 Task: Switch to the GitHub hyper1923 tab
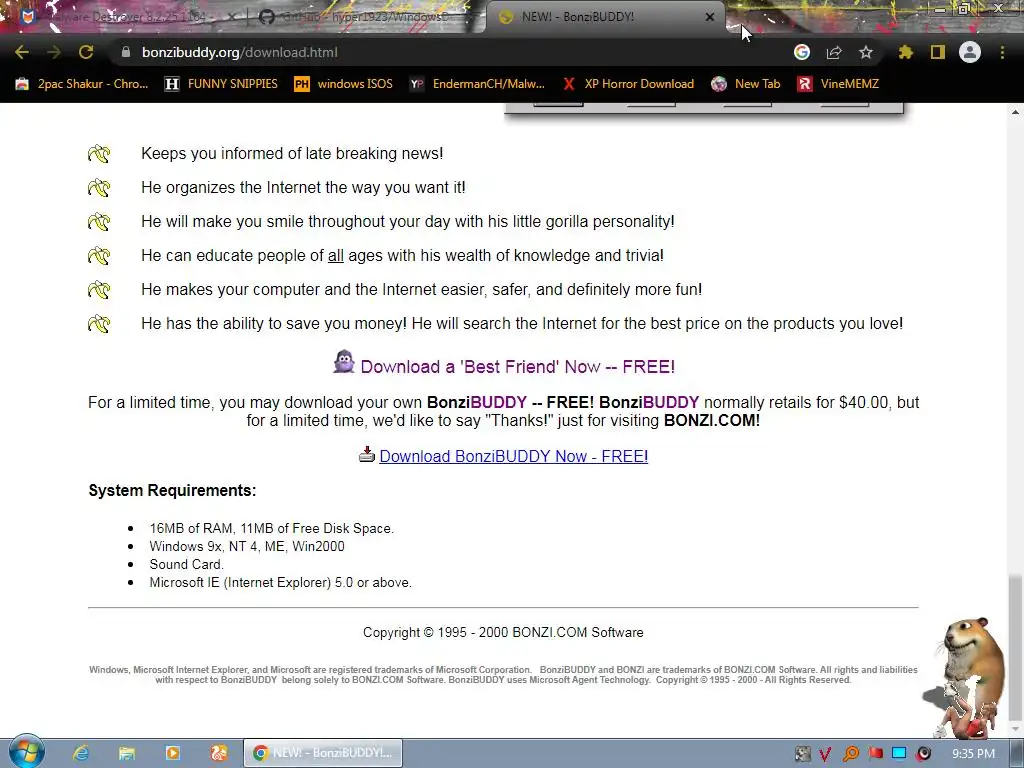click(x=366, y=17)
